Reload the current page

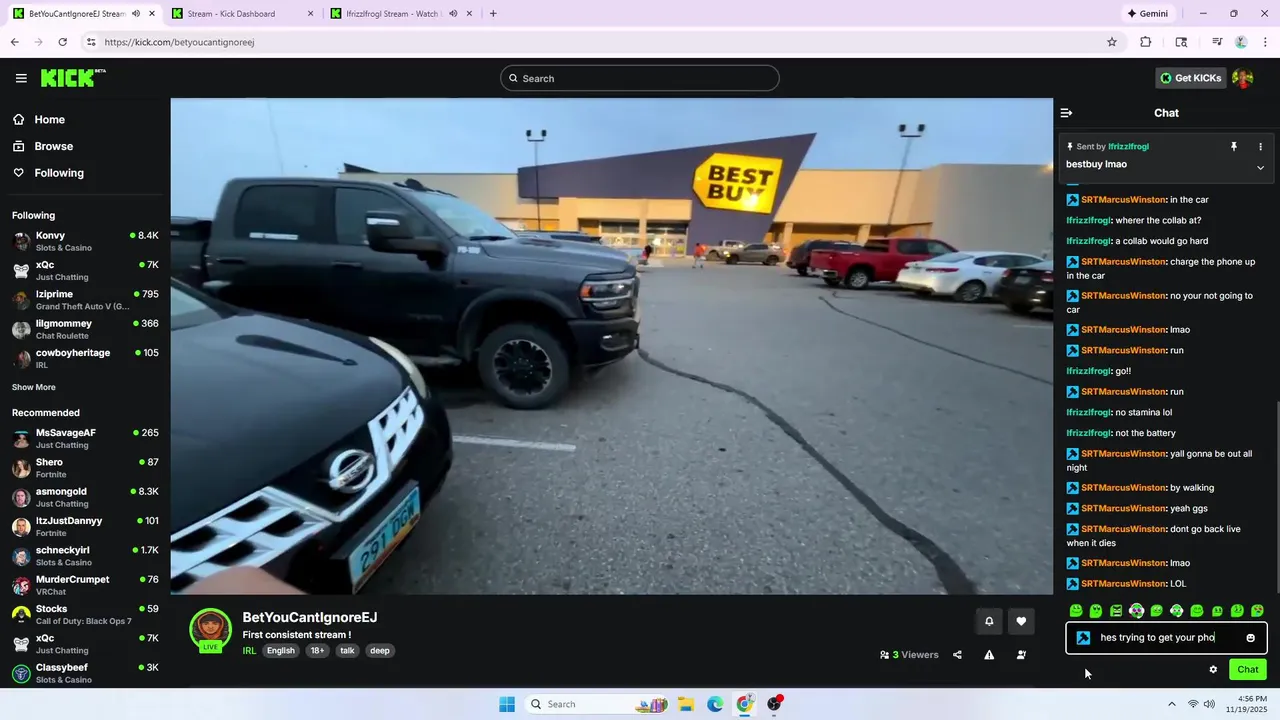(x=63, y=42)
